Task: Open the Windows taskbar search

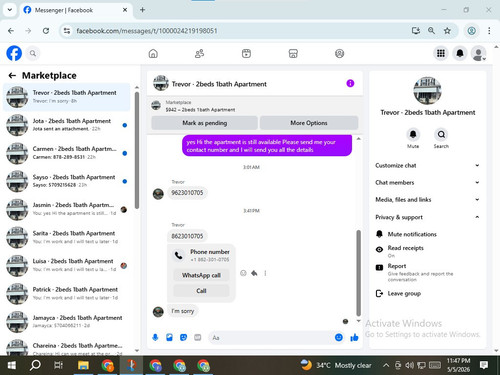Action: tap(35, 365)
